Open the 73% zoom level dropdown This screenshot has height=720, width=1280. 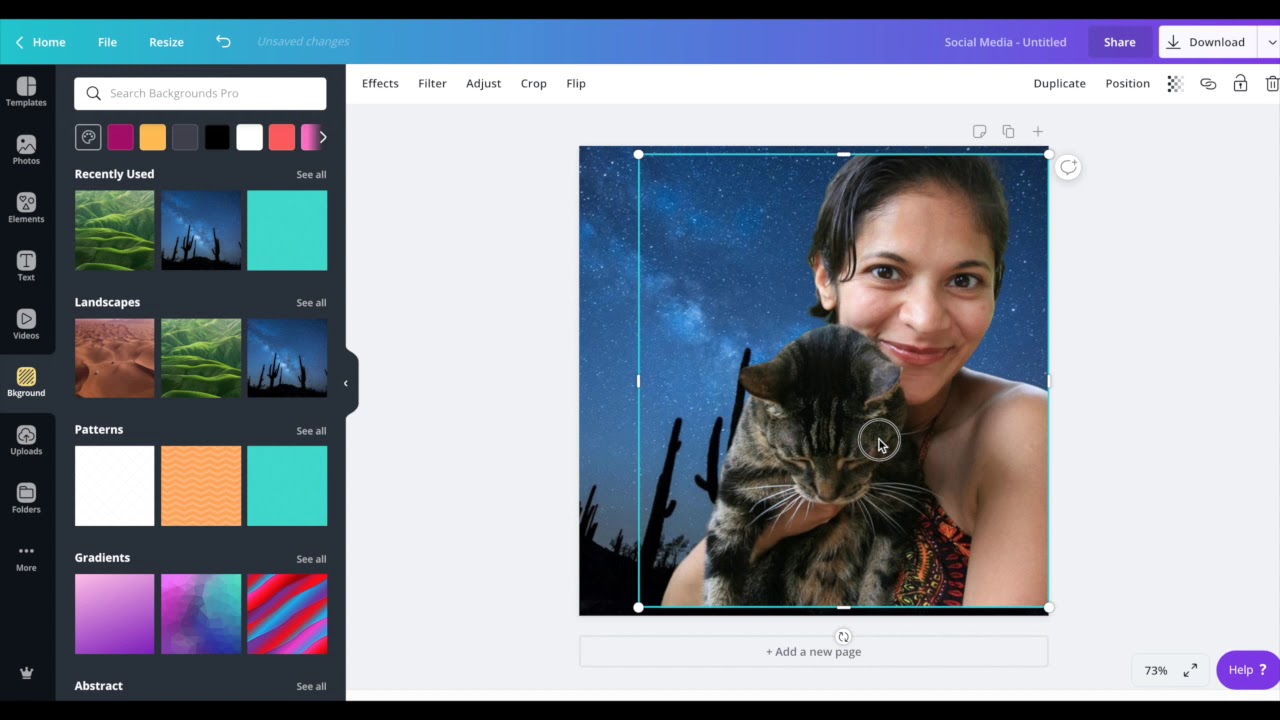1156,670
